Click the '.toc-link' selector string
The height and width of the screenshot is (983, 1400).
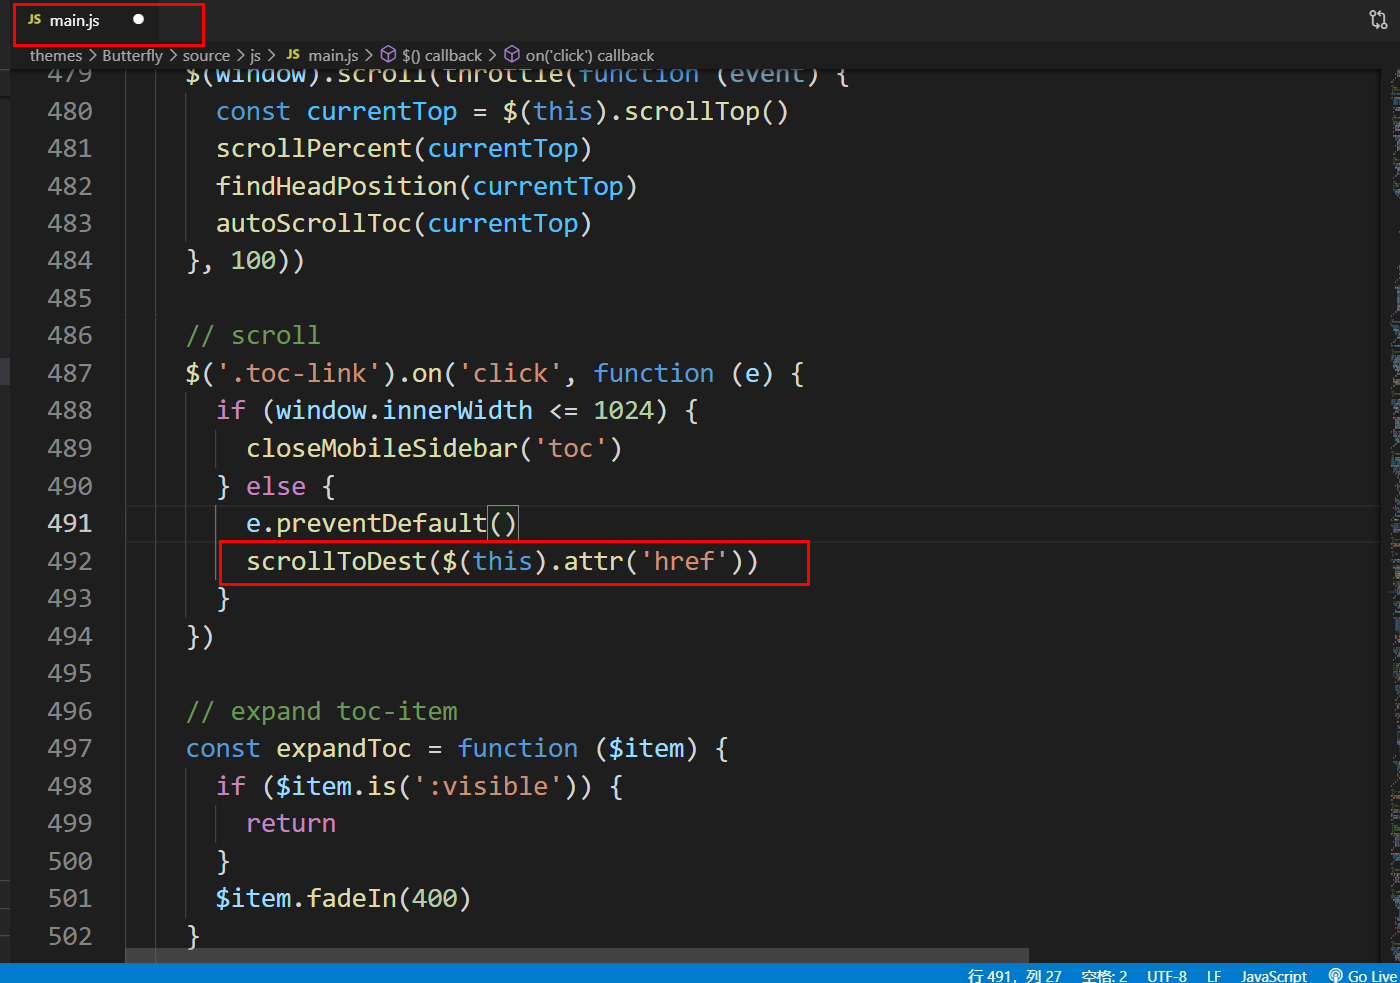click(x=299, y=373)
